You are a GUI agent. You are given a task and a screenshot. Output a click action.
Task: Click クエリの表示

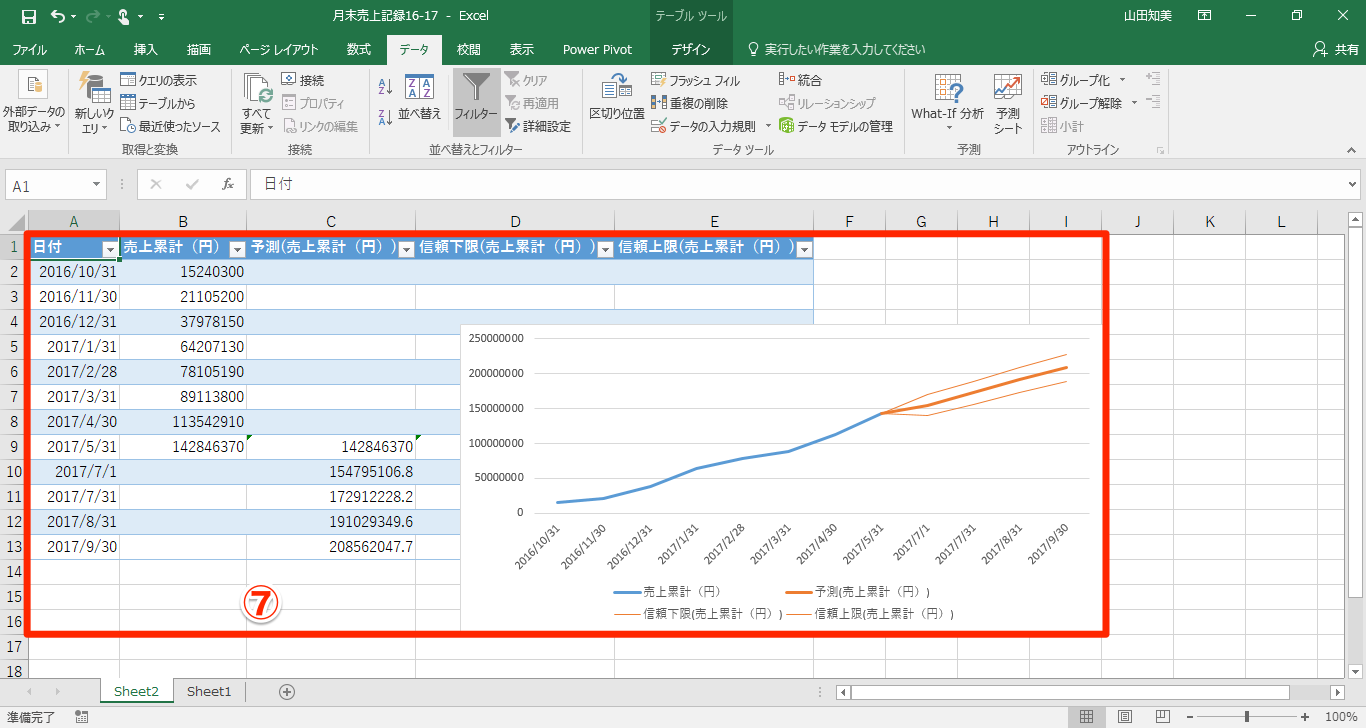[158, 80]
